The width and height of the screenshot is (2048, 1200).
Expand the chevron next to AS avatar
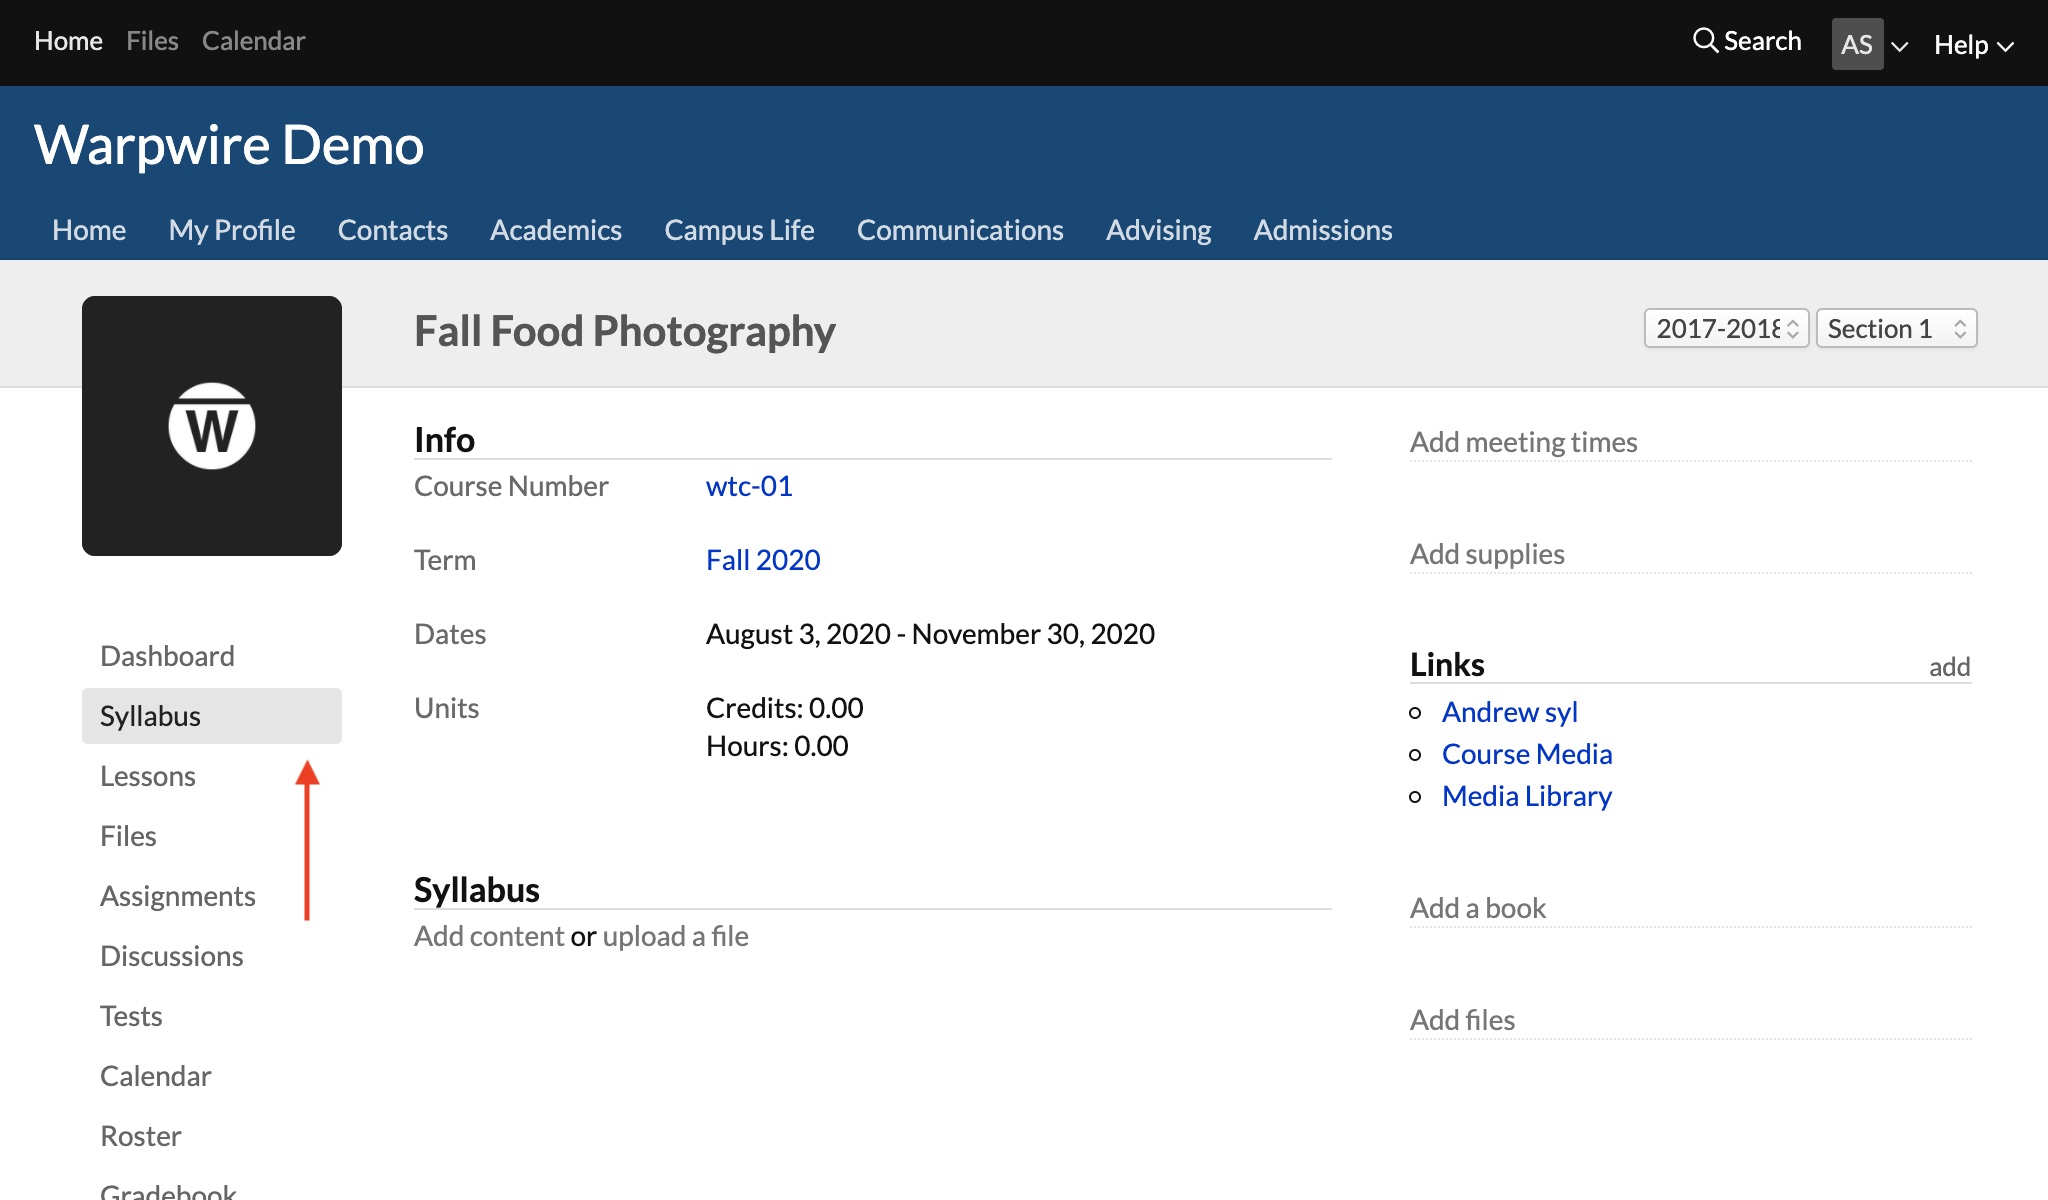[x=1900, y=46]
